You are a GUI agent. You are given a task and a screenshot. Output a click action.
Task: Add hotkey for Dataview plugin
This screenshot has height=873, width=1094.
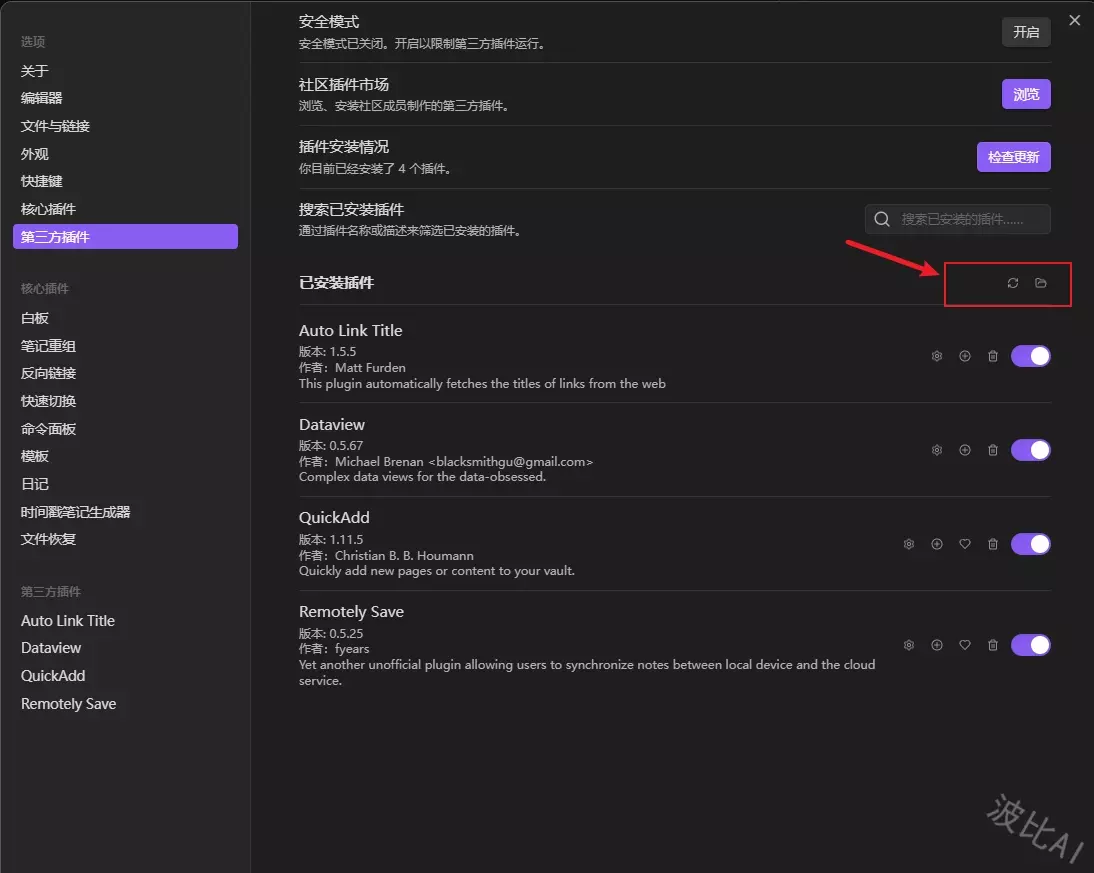pyautogui.click(x=964, y=450)
